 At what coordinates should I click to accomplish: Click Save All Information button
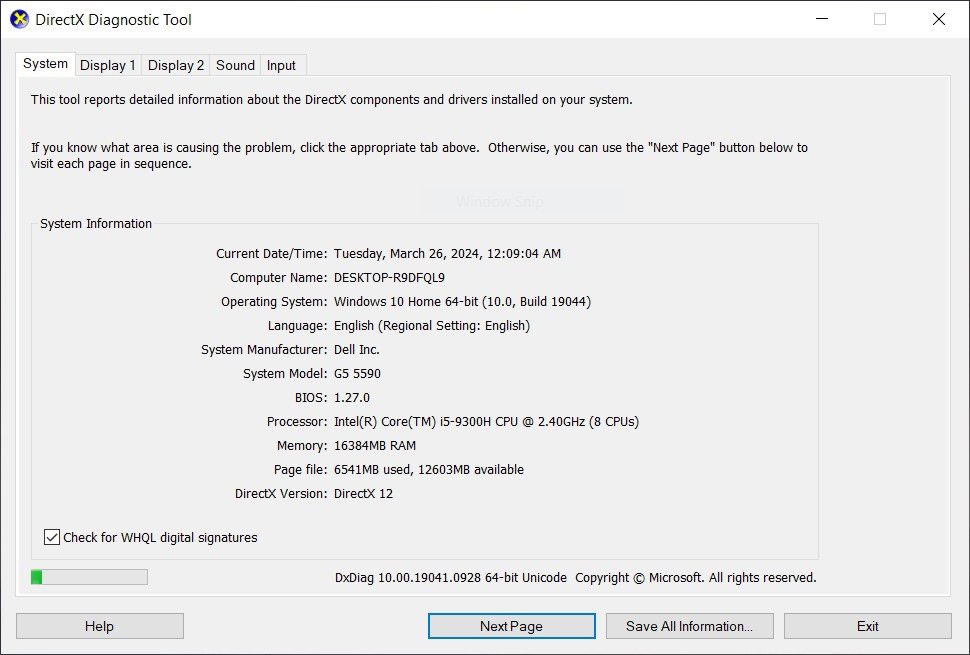(x=689, y=626)
